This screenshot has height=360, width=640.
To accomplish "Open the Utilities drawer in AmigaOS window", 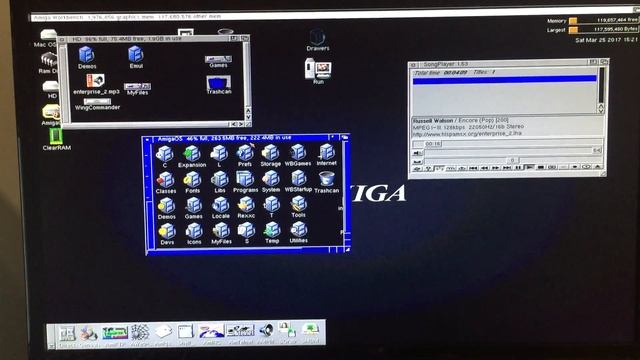I will pyautogui.click(x=298, y=232).
